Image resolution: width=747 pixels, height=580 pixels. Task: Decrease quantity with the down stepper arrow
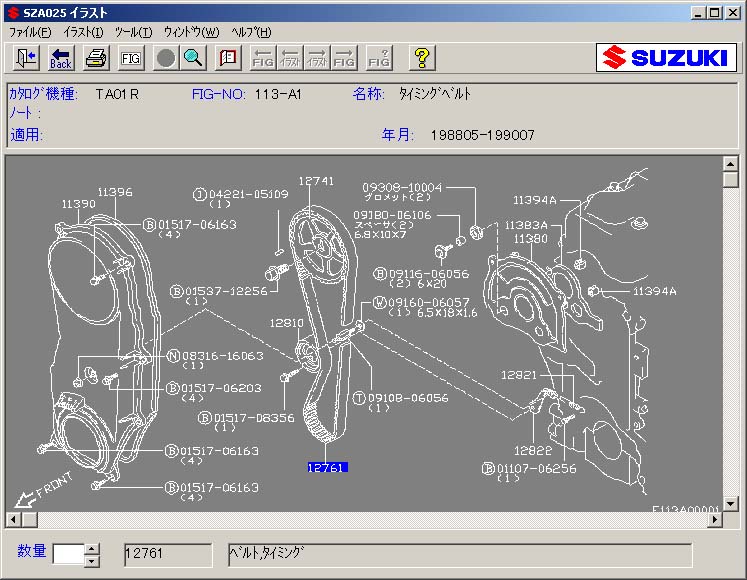click(92, 560)
